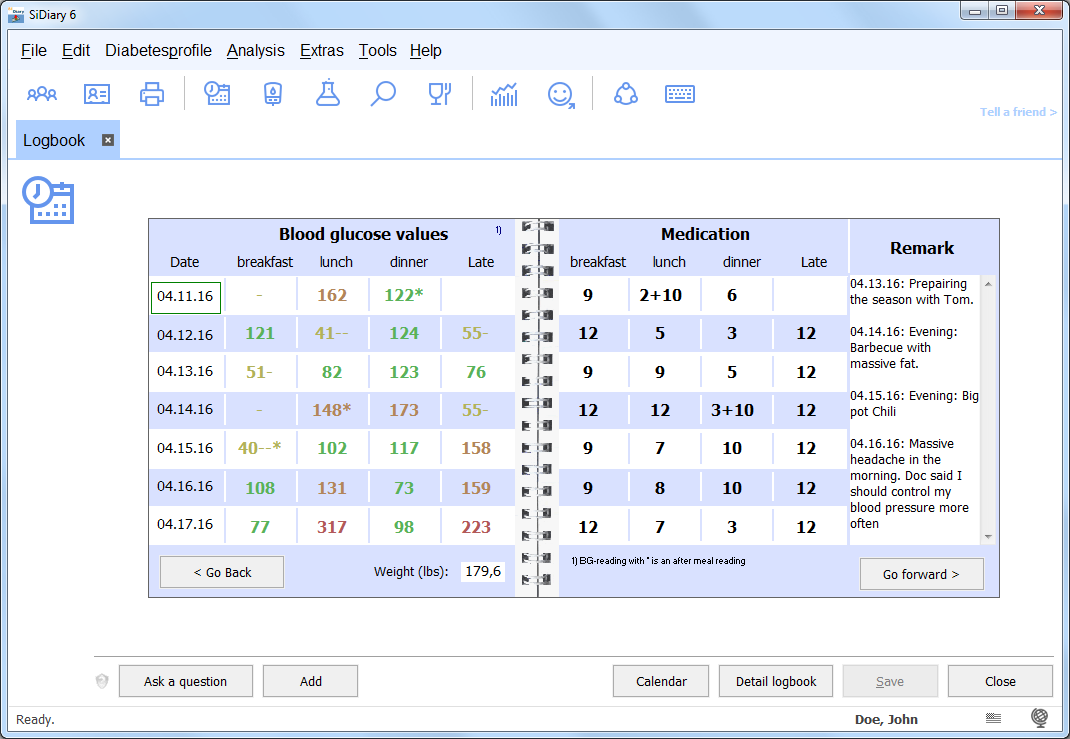Click the smiley face icon

(561, 94)
